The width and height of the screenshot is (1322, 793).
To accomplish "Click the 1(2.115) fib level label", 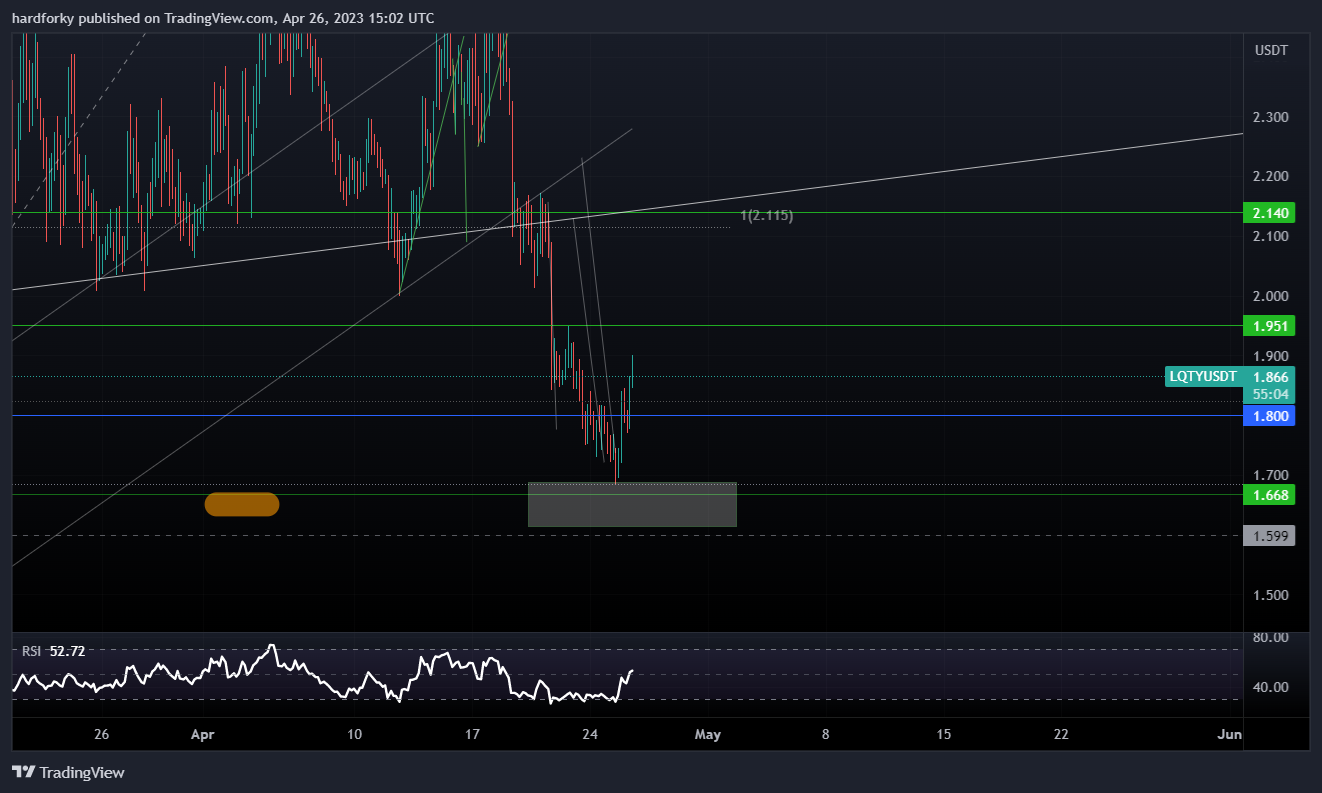I will 767,215.
